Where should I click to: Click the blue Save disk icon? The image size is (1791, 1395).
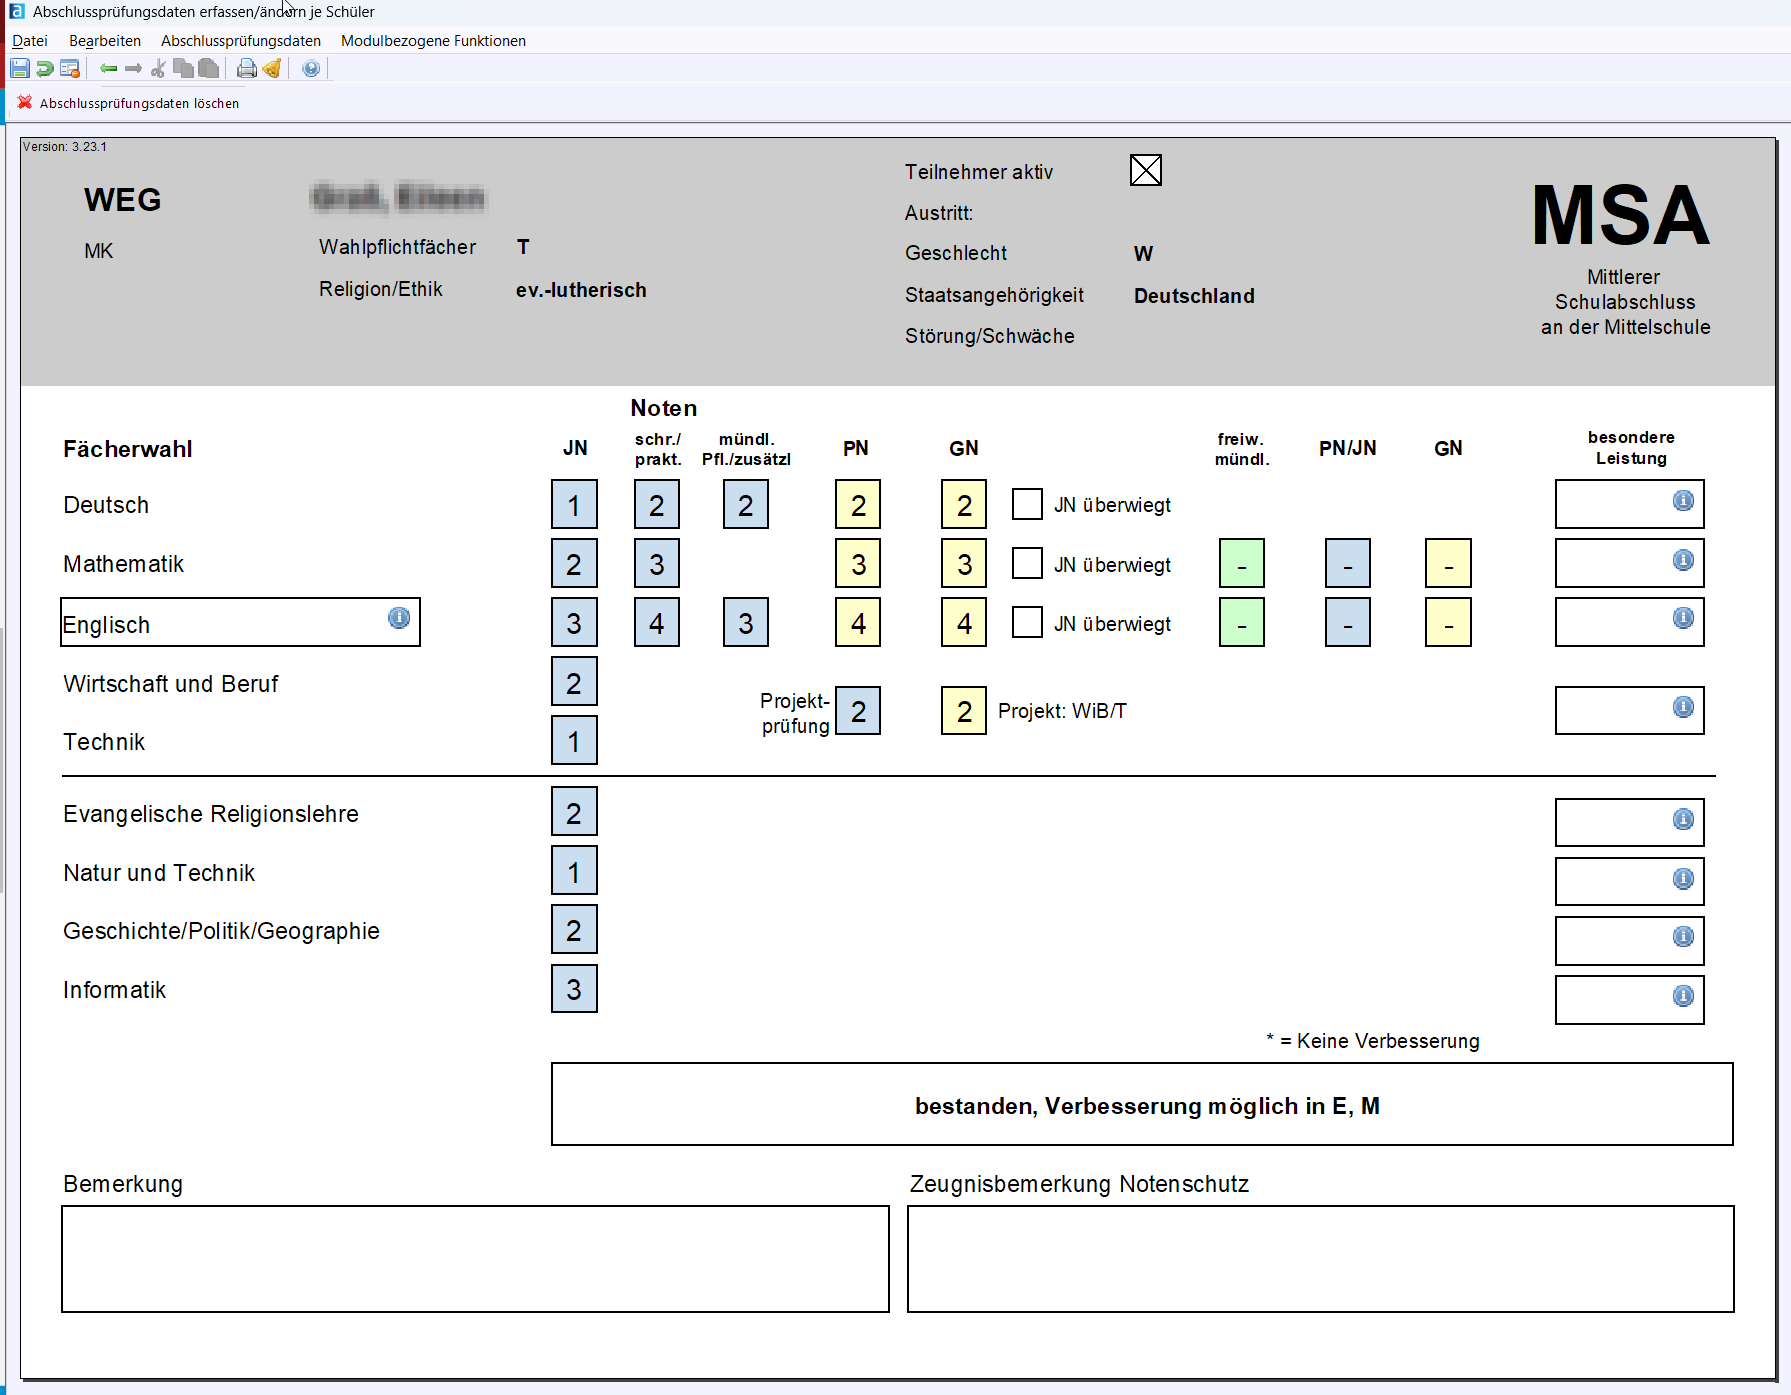[x=20, y=69]
